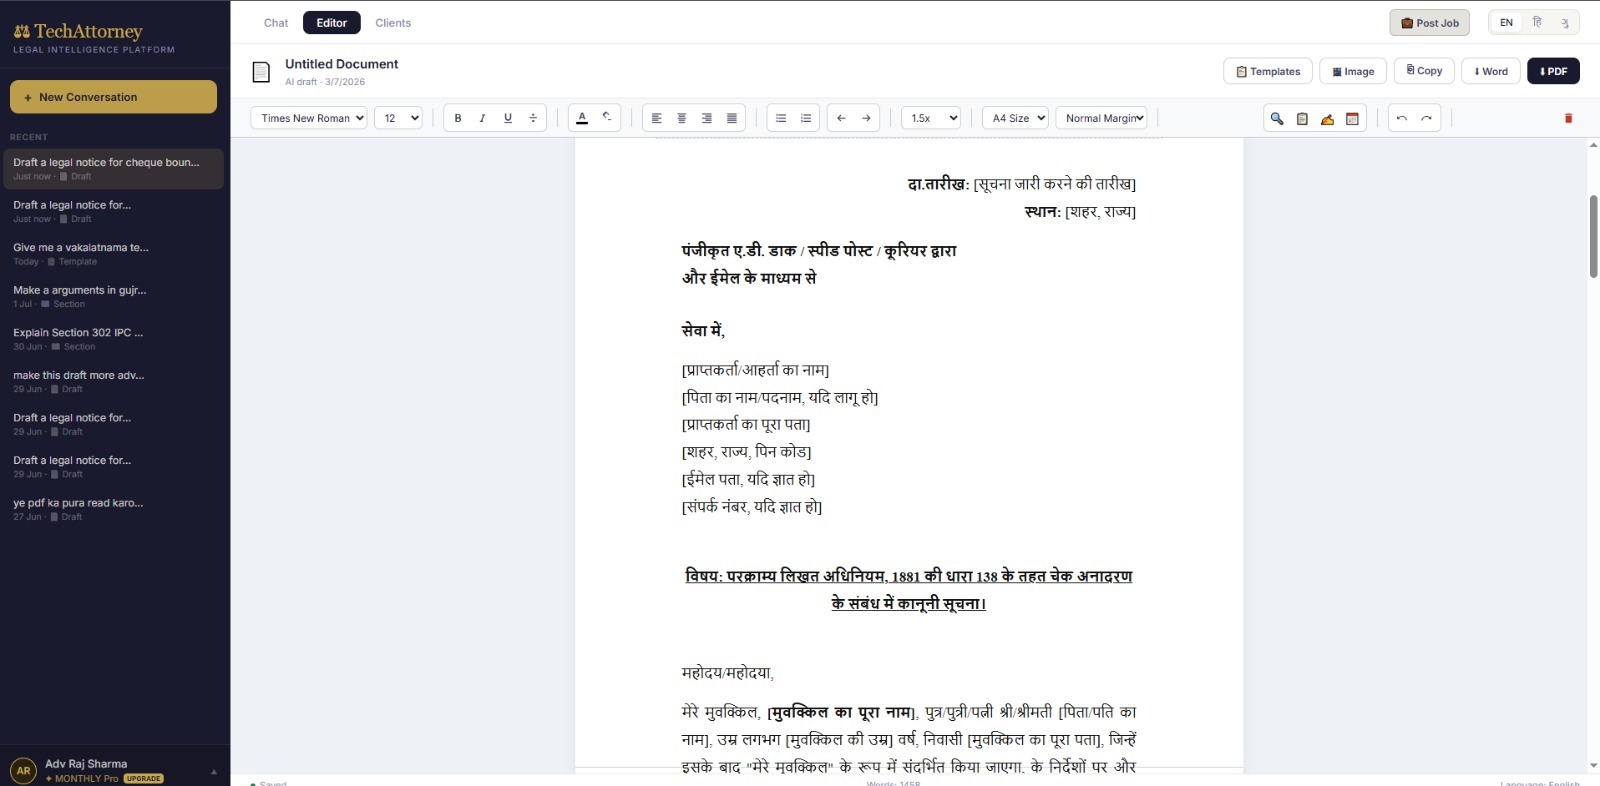This screenshot has height=786, width=1600.
Task: Click the 'सेवा में,' line in document
Action: coord(703,330)
